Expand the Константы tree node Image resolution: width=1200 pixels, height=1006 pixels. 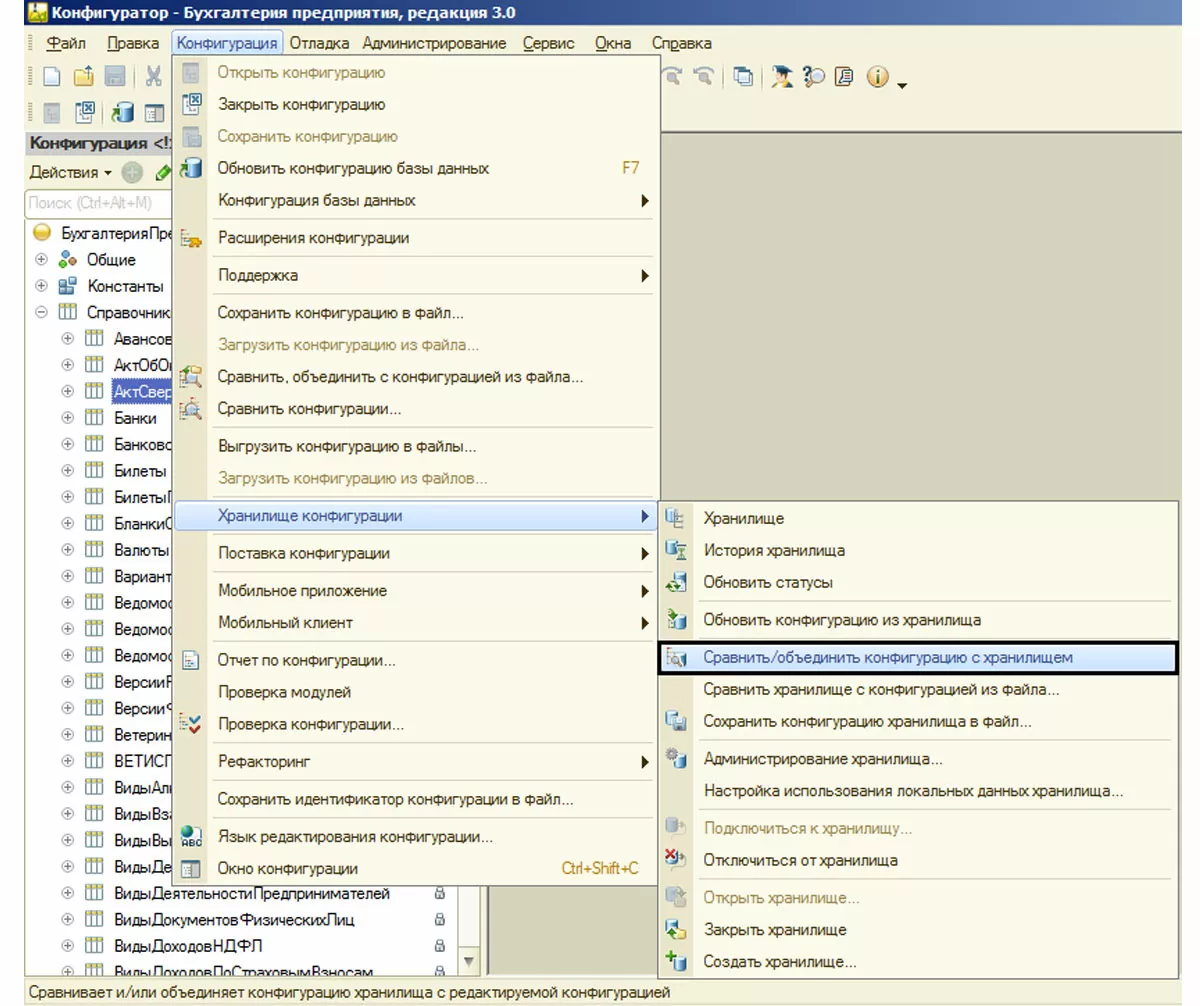41,286
